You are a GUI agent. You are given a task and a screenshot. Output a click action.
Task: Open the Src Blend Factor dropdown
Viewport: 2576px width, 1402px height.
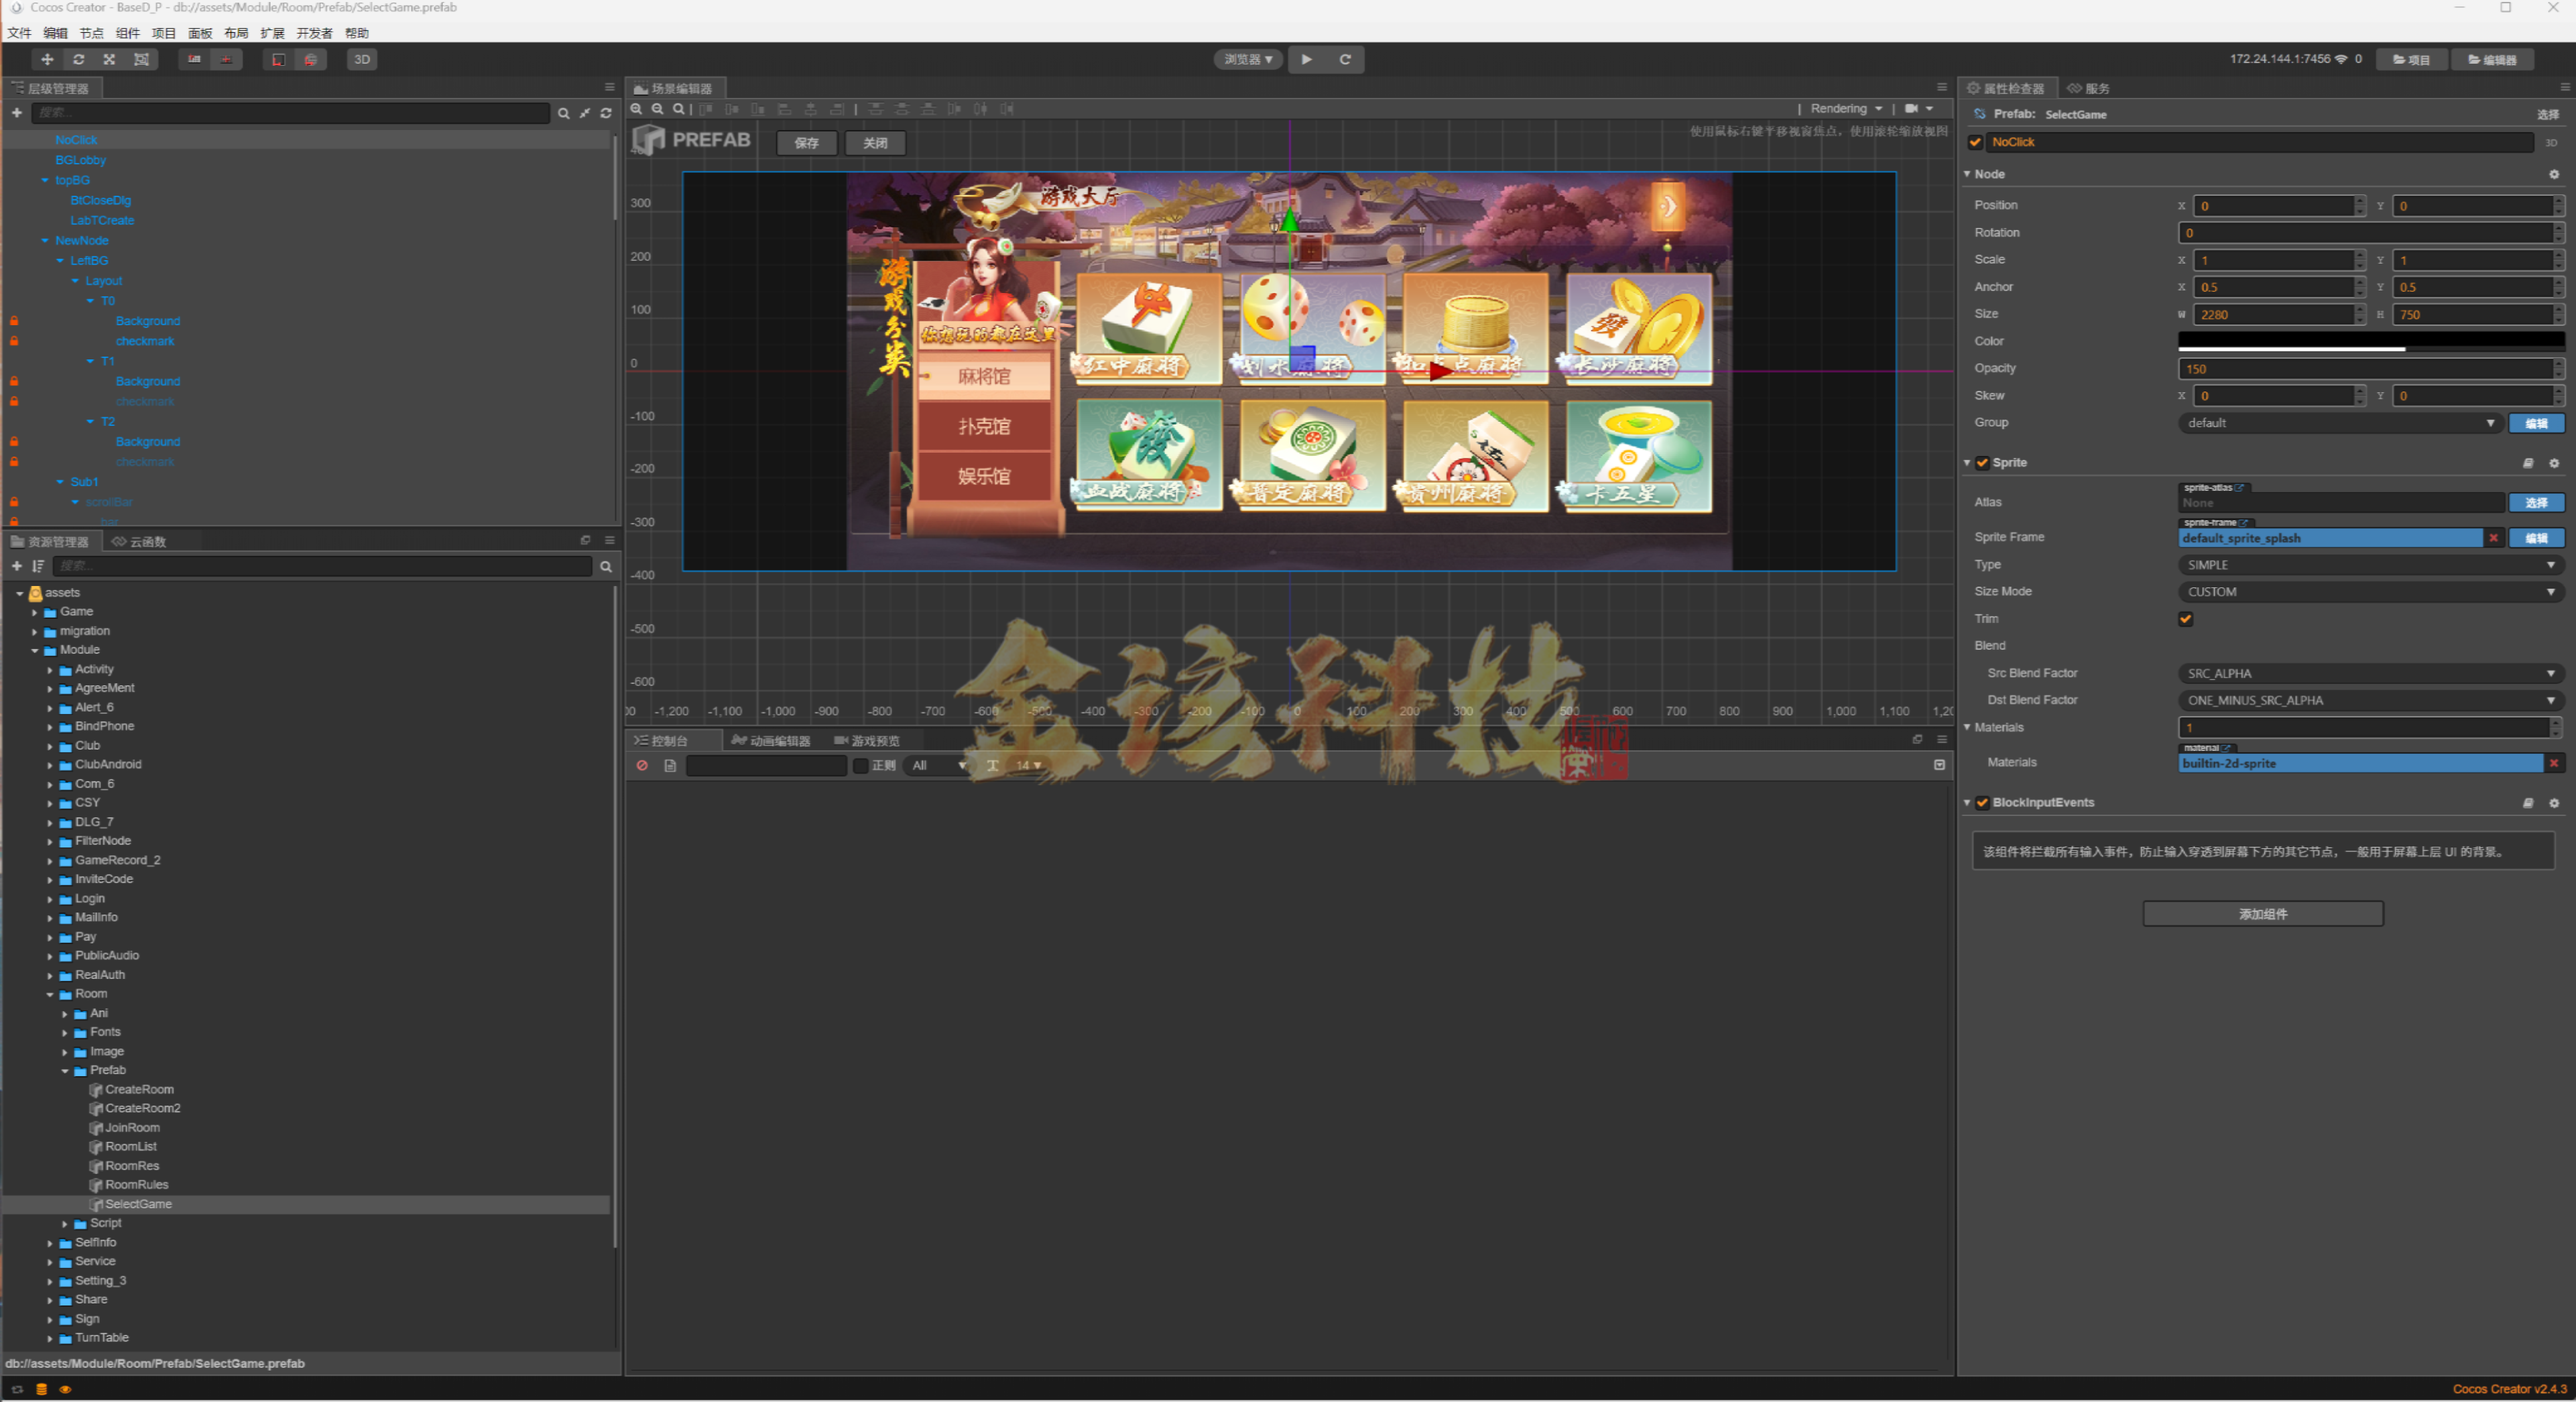click(2367, 673)
